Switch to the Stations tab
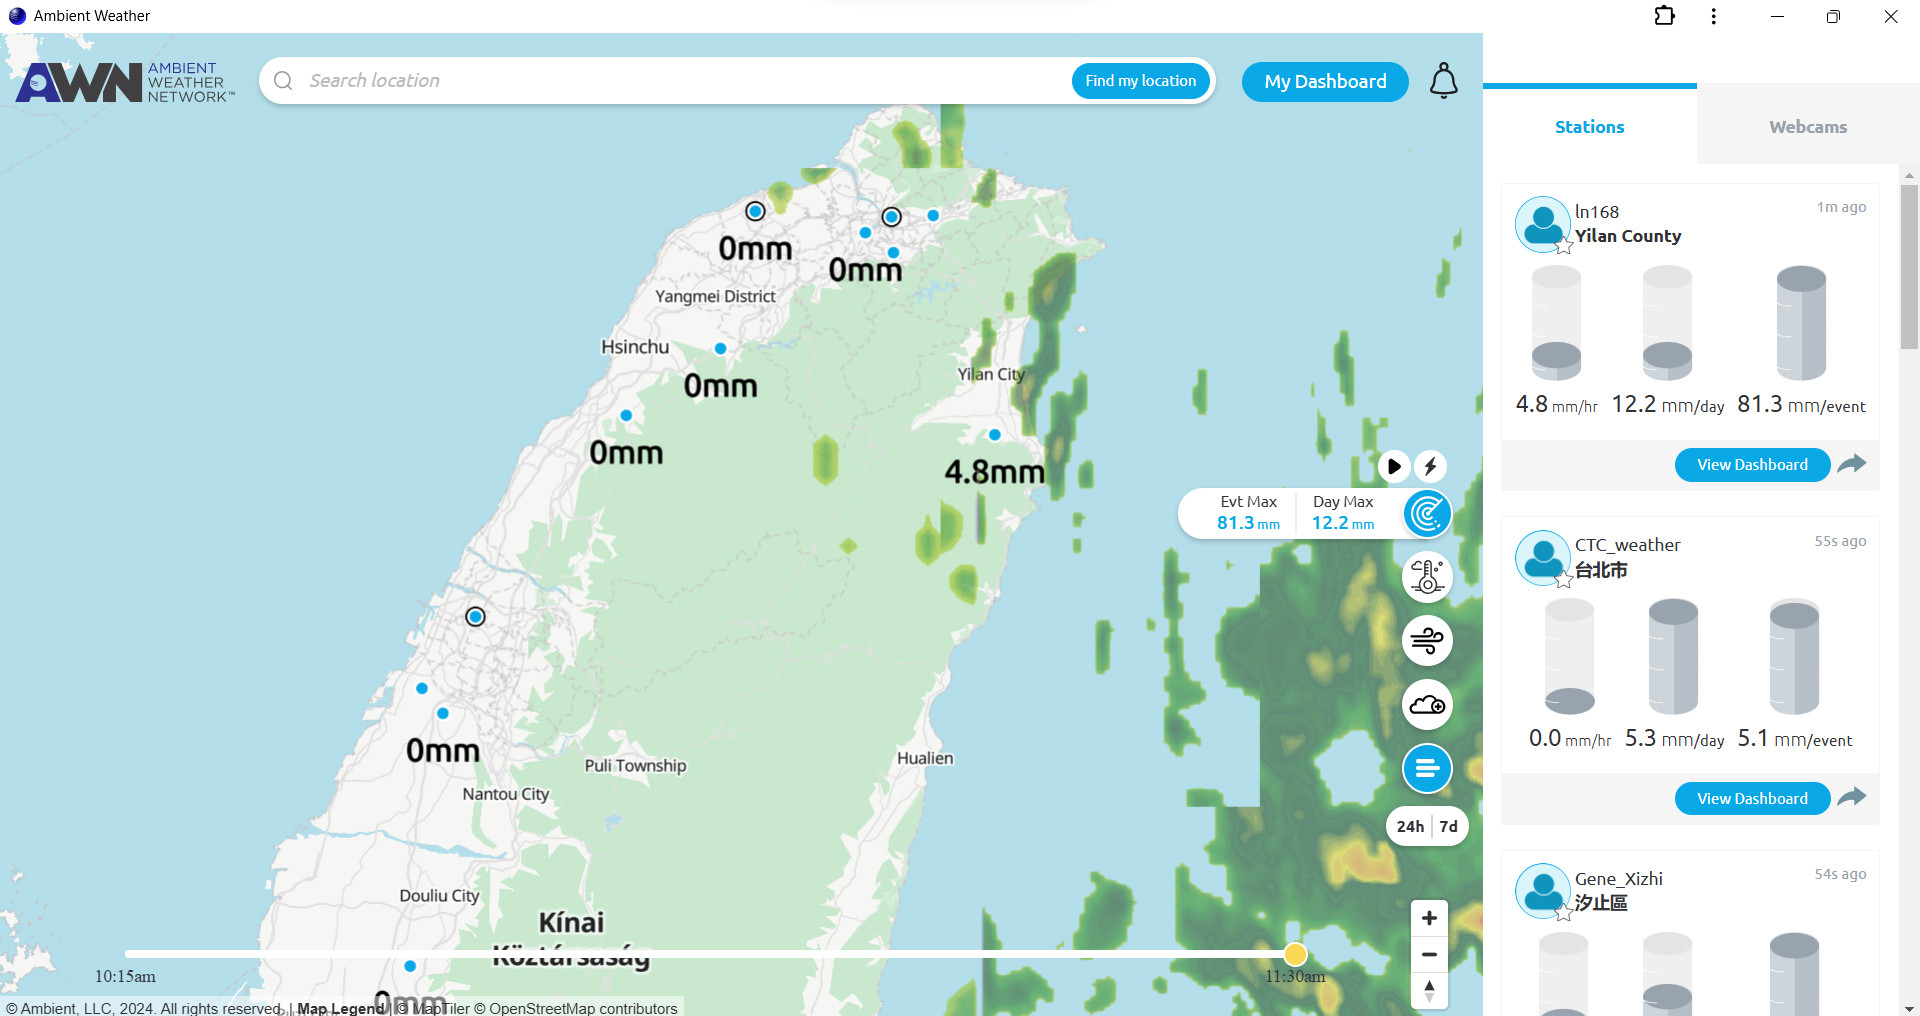1920x1016 pixels. click(x=1589, y=127)
